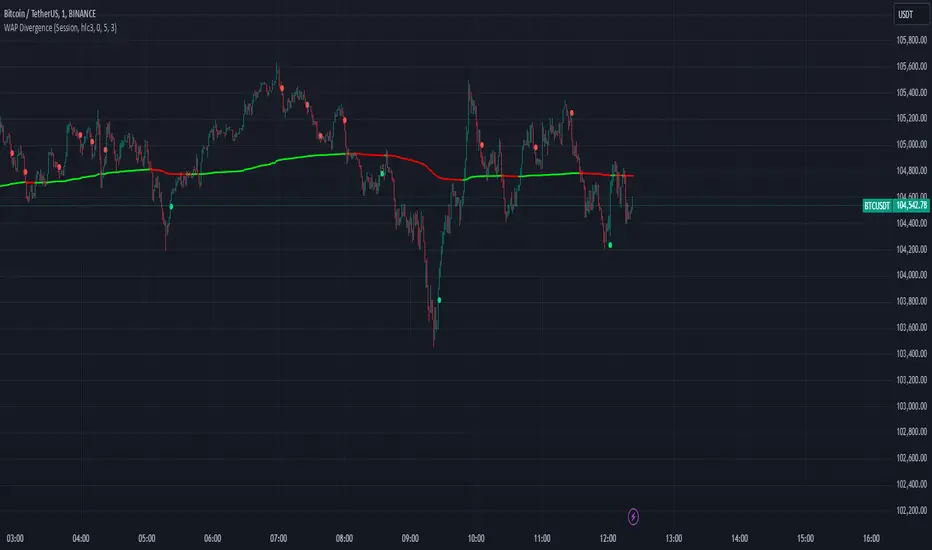Screen dimensions: 932x550
Task: Click the BTCUSDT 104,542.78 price label
Action: [x=896, y=206]
